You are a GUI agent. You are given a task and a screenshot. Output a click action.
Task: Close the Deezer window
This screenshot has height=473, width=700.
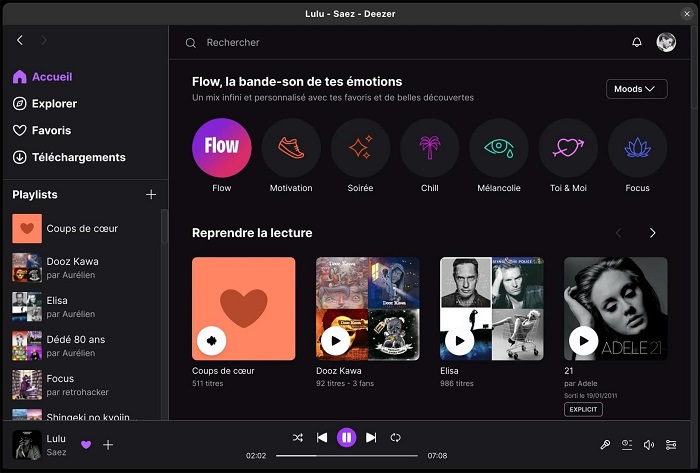pos(687,14)
